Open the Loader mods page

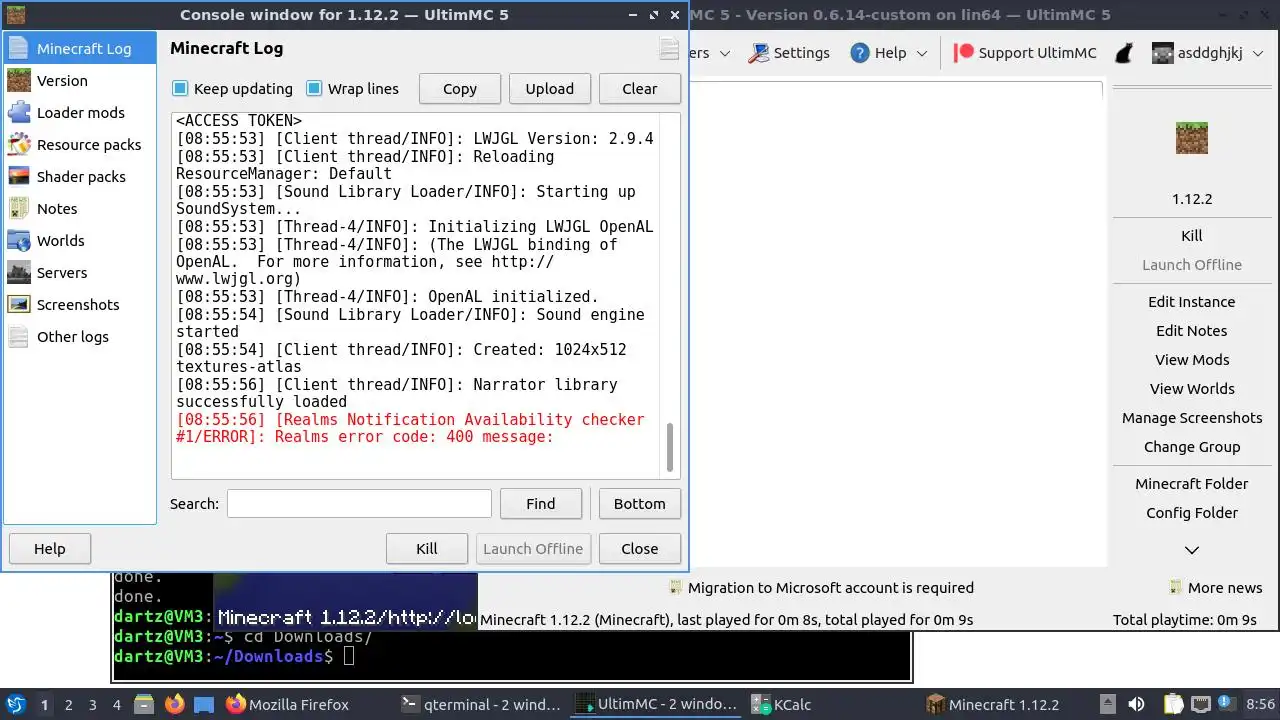click(x=80, y=112)
